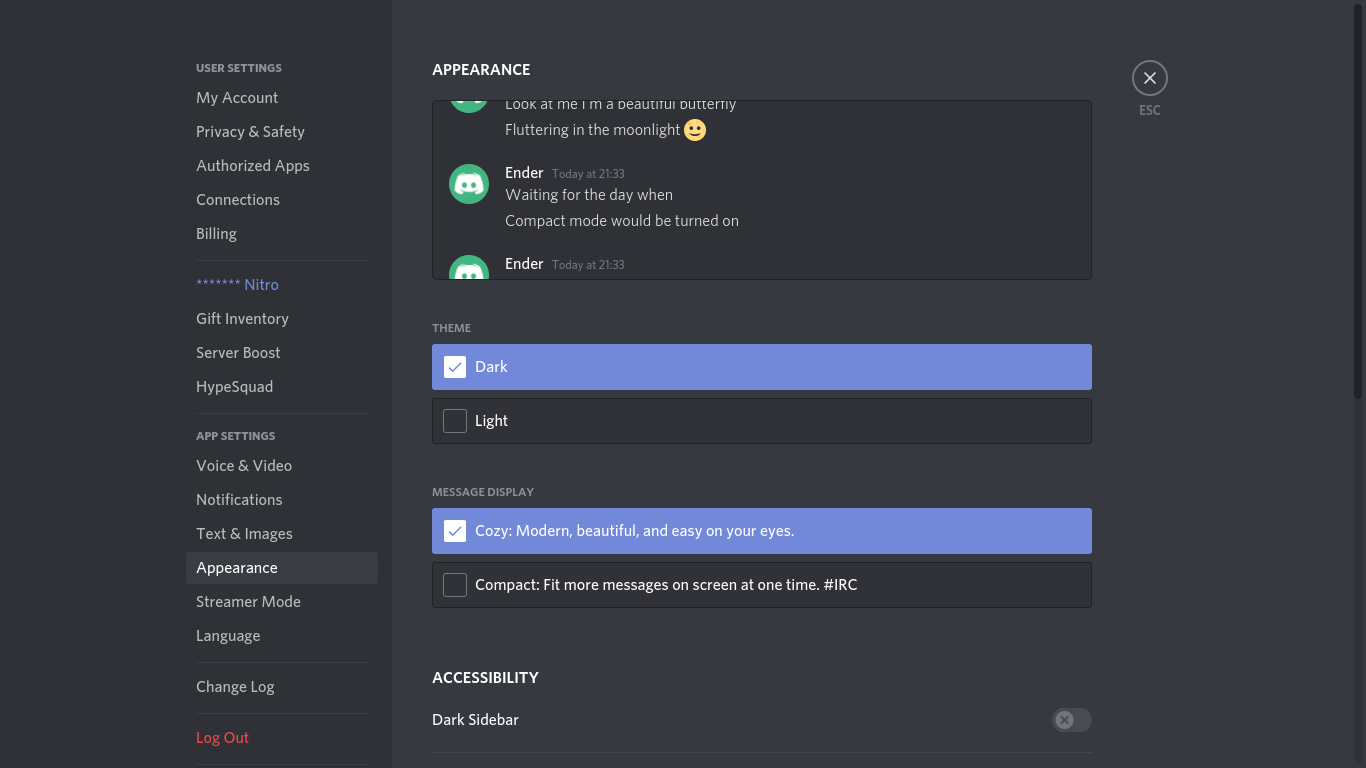Open Text & Images settings
This screenshot has width=1366, height=768.
282,534
